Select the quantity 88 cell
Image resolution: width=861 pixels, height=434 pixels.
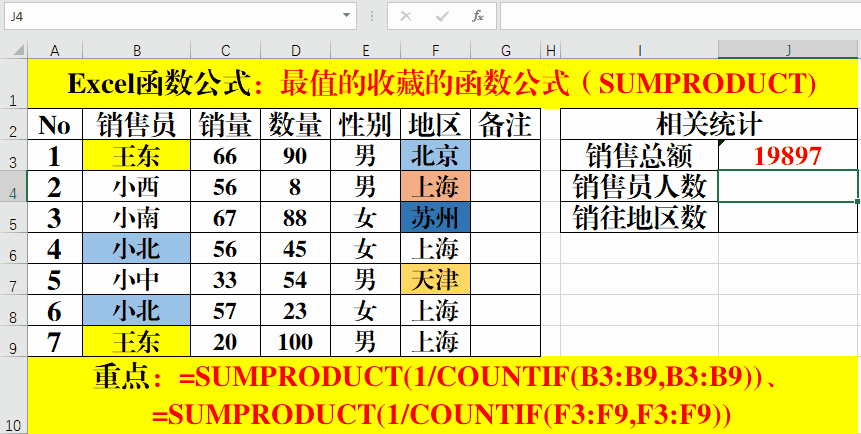[x=295, y=218]
